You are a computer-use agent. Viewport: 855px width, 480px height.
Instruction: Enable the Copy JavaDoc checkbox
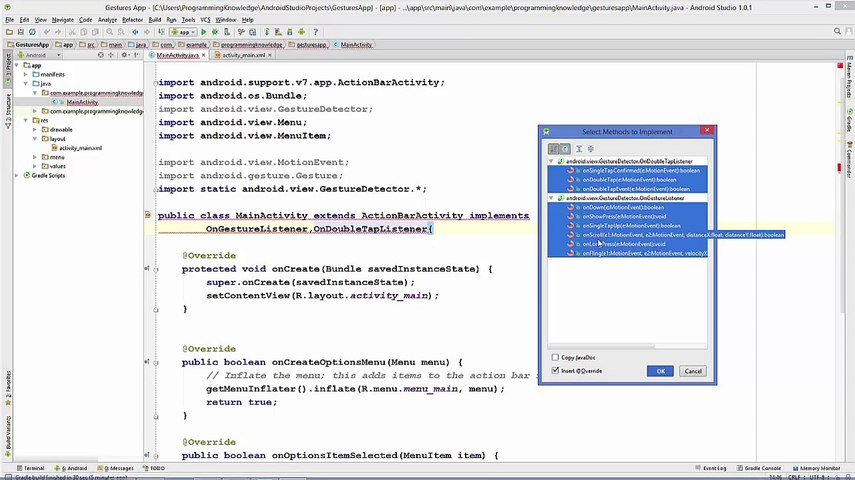555,357
